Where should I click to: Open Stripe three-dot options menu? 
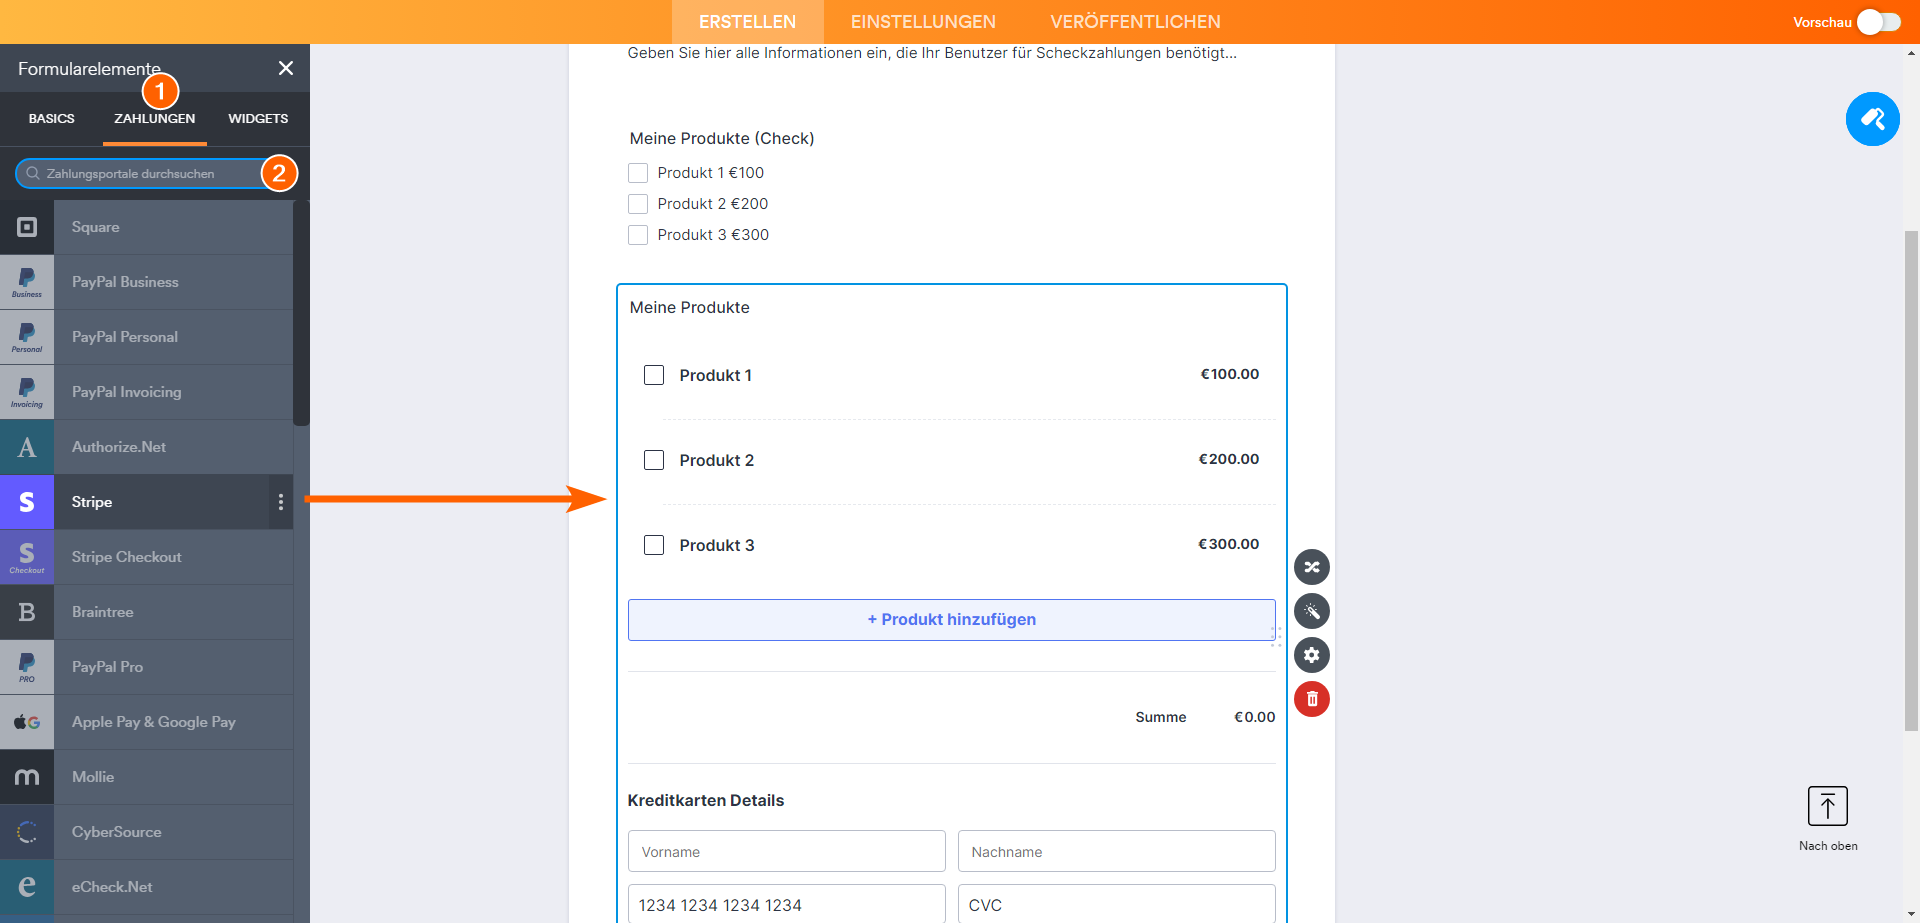(281, 502)
